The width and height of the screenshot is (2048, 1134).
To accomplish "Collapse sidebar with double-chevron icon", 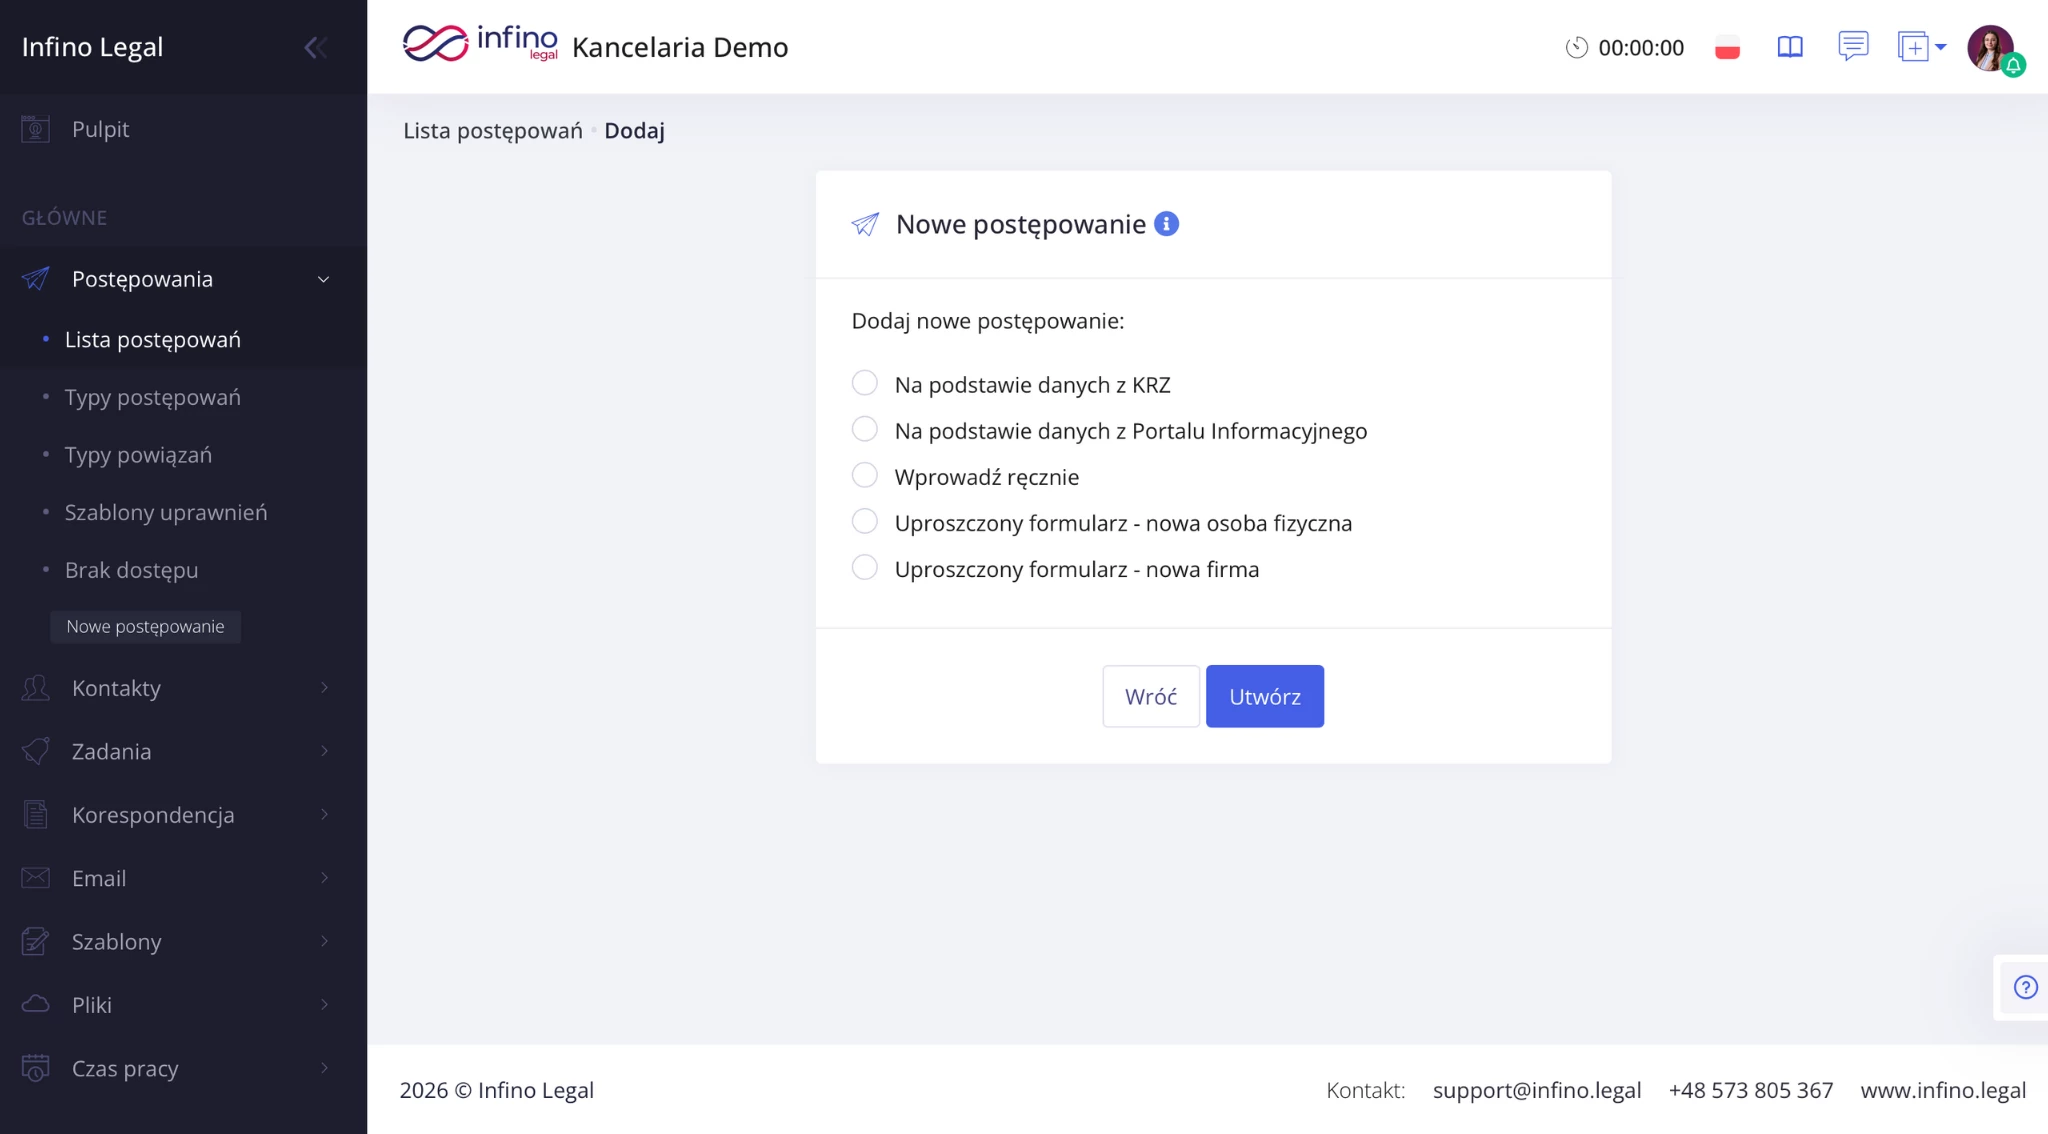I will [x=315, y=47].
